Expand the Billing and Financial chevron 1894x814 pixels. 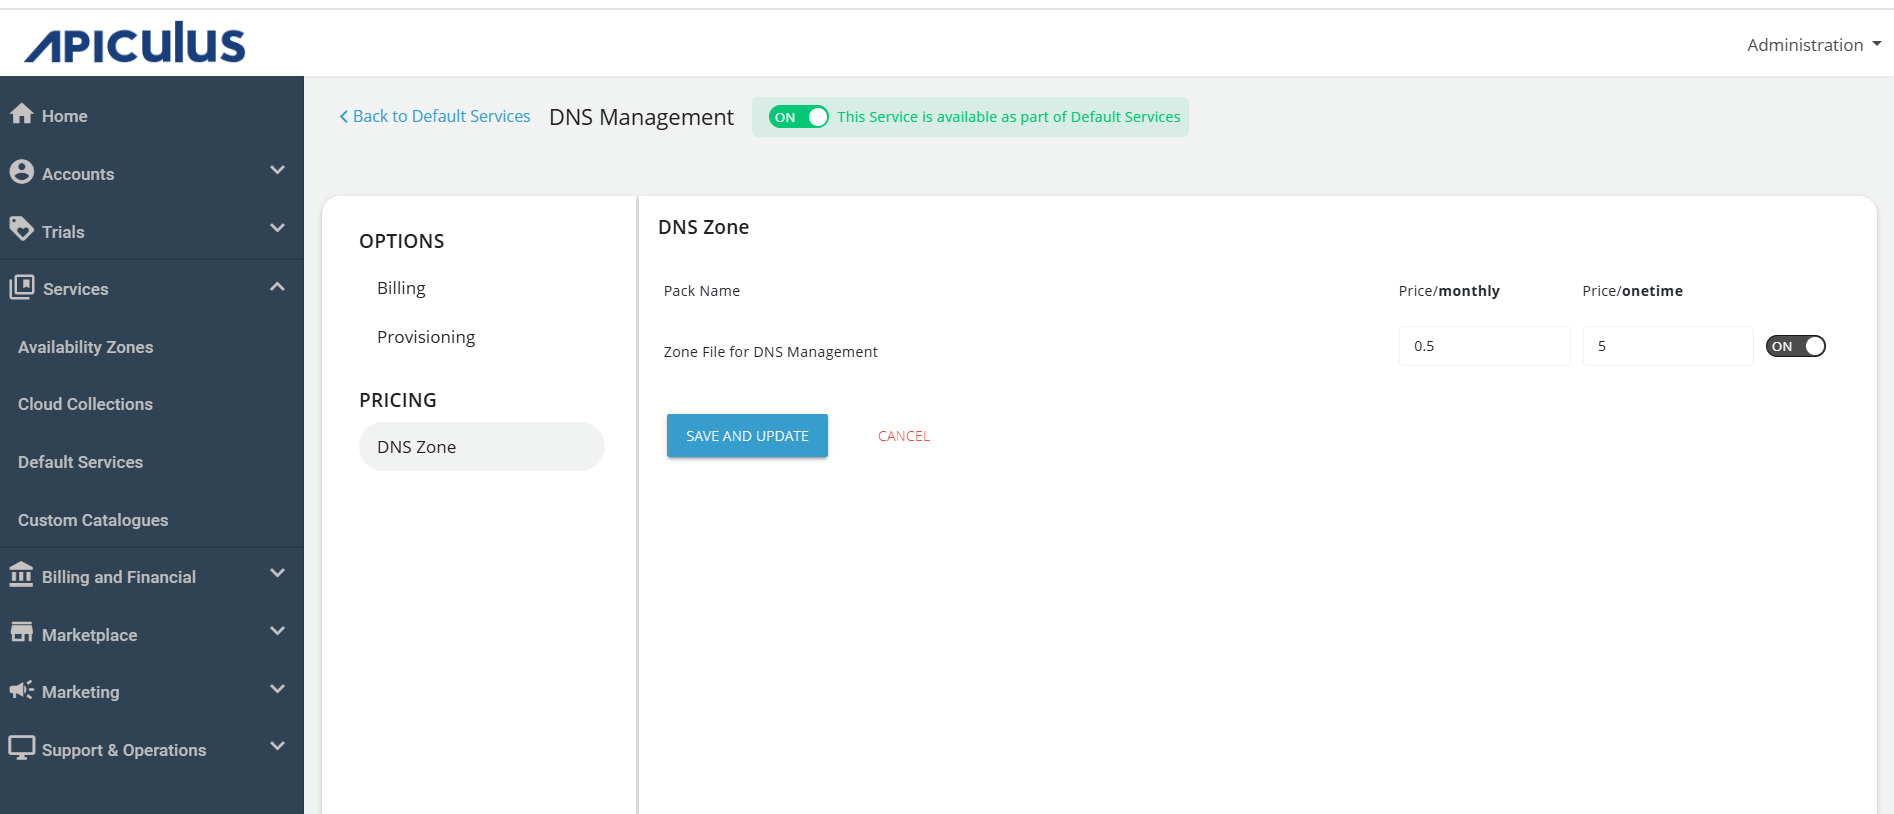coord(277,574)
